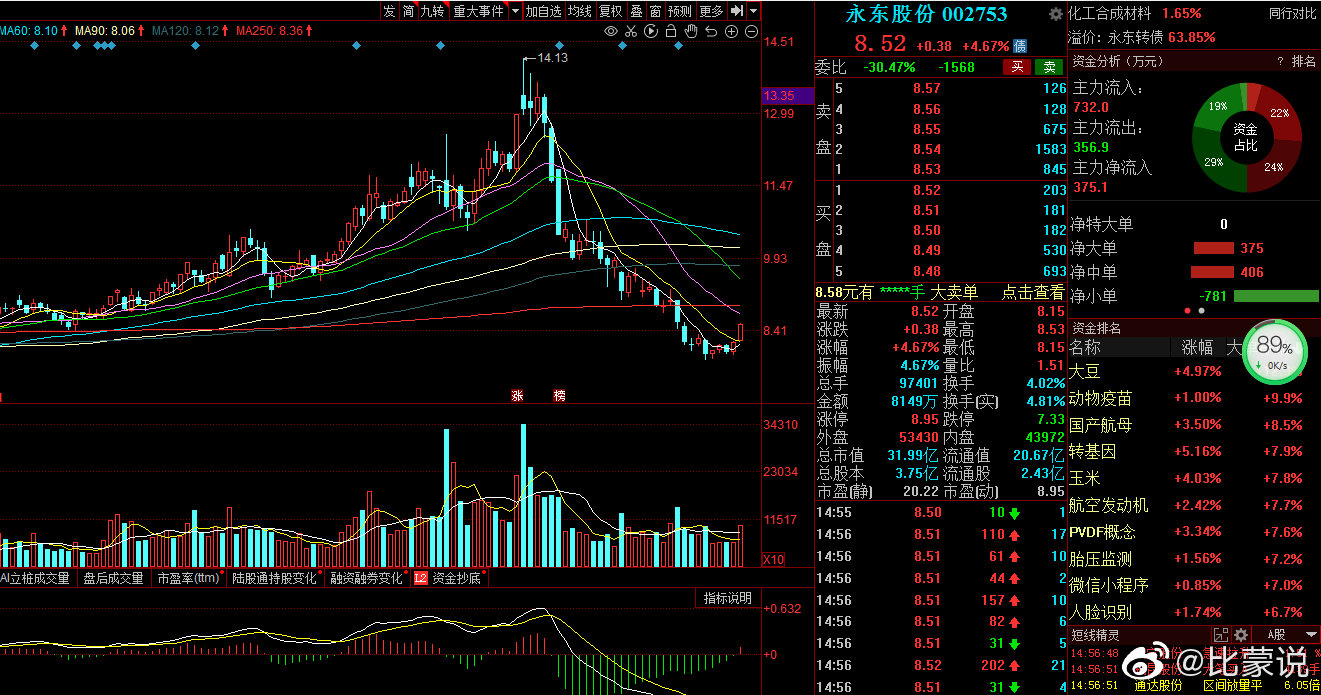The image size is (1321, 695).
Task: Click the undo arrow icon
Action: [x=711, y=32]
